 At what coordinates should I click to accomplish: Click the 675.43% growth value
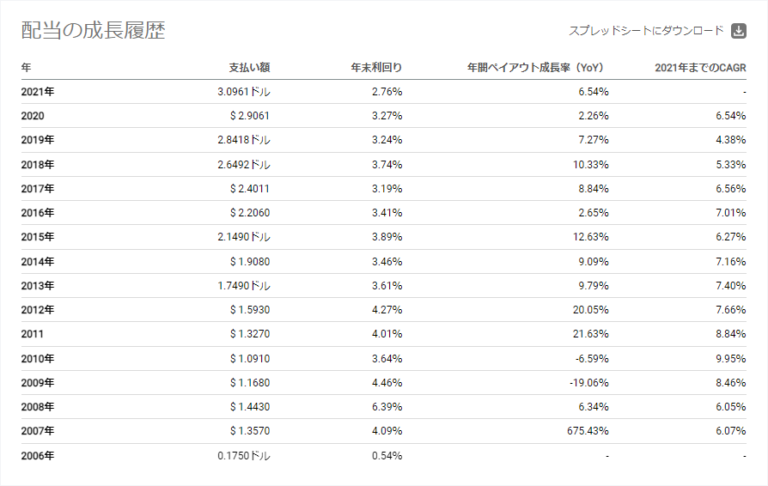[586, 431]
